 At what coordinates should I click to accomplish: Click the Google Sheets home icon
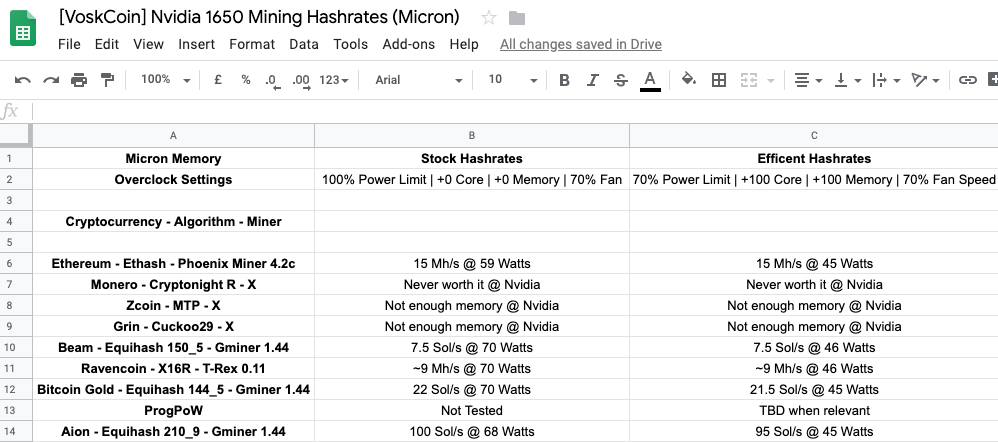[23, 29]
